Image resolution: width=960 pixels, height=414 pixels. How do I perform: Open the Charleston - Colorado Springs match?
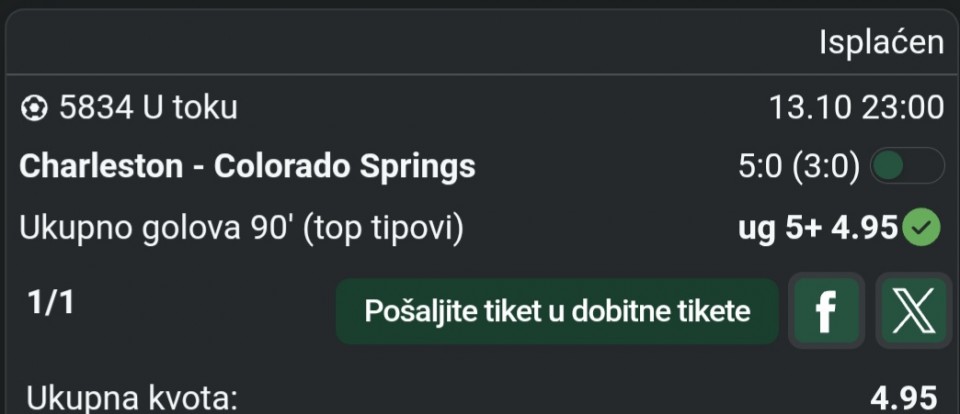tap(247, 166)
